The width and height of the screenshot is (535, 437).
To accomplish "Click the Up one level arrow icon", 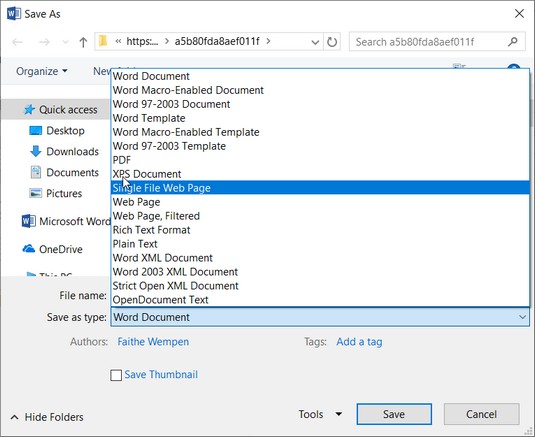I will click(x=83, y=42).
